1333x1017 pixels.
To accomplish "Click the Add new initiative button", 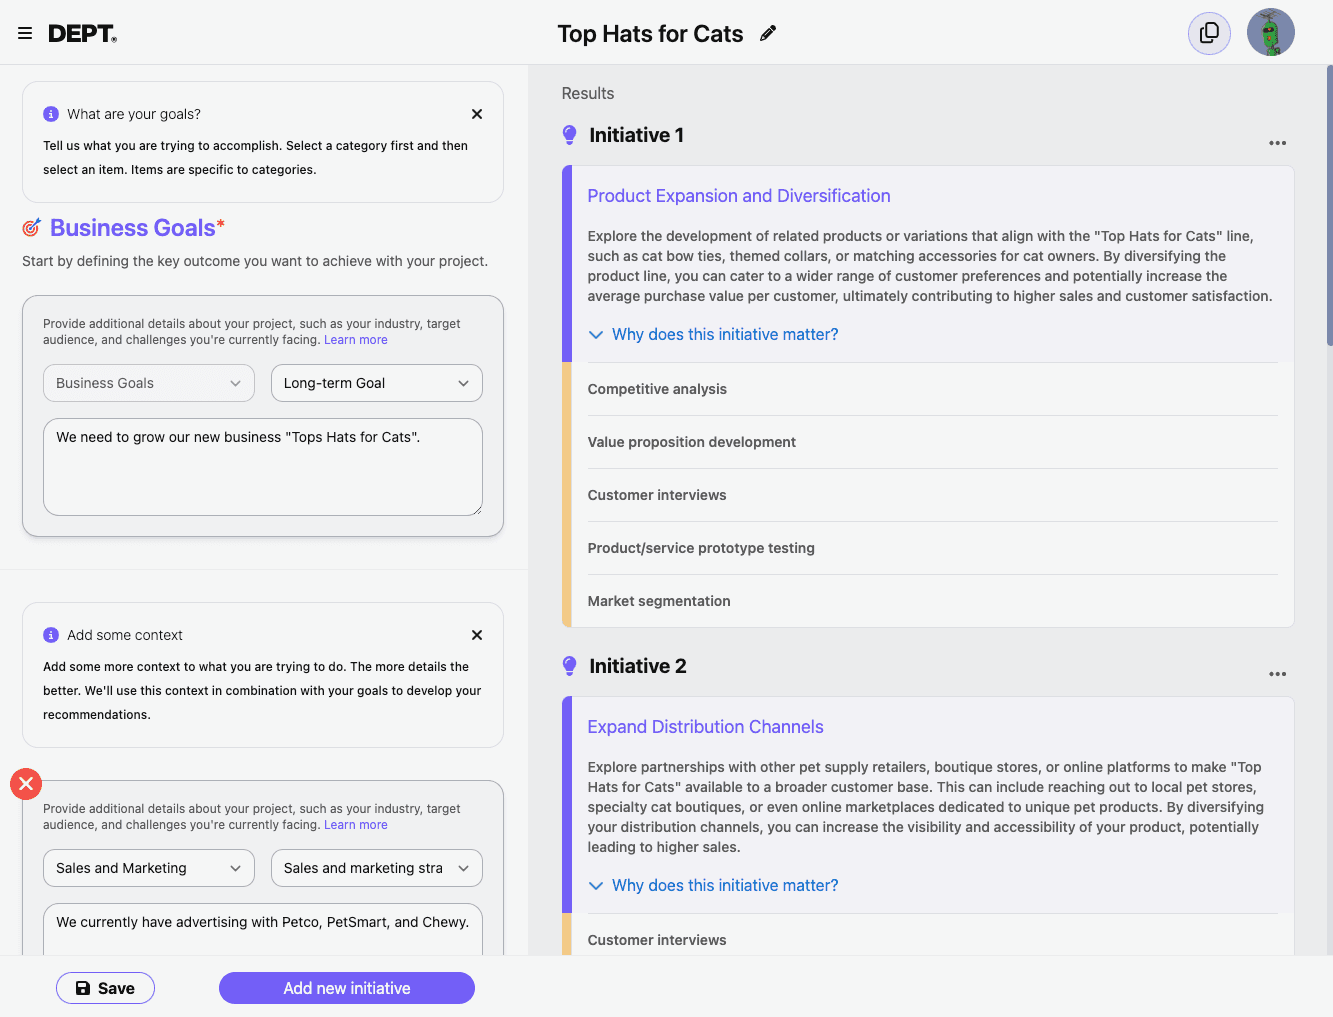I will [x=346, y=988].
